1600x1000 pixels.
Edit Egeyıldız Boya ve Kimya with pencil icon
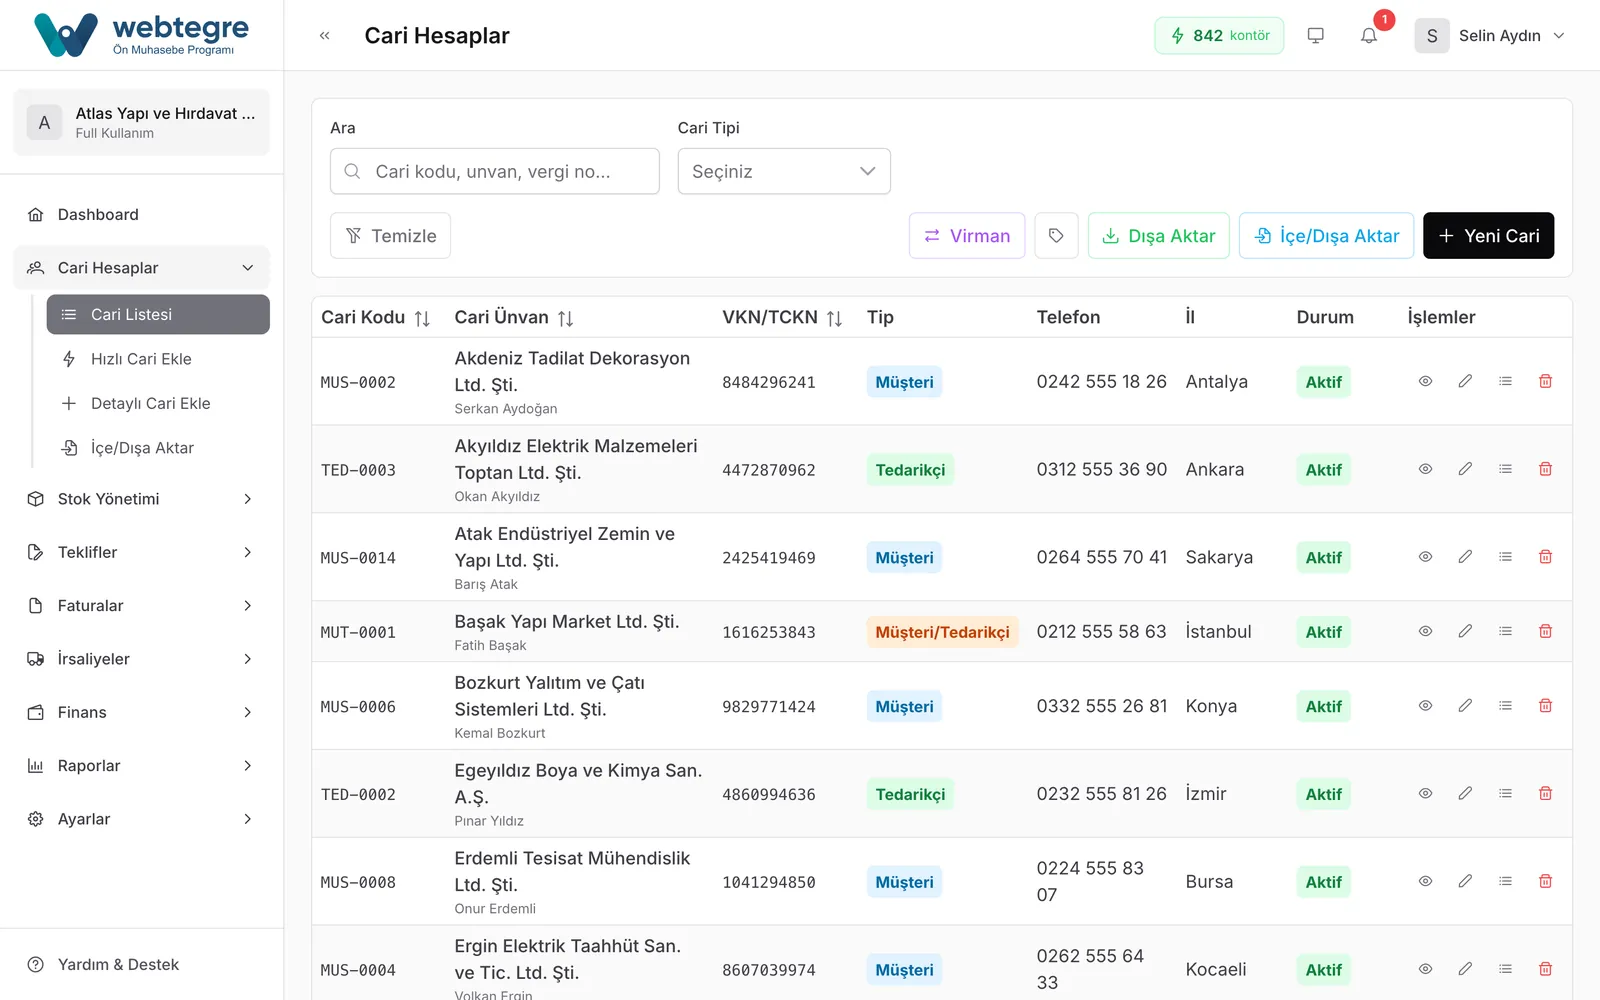coord(1465,794)
